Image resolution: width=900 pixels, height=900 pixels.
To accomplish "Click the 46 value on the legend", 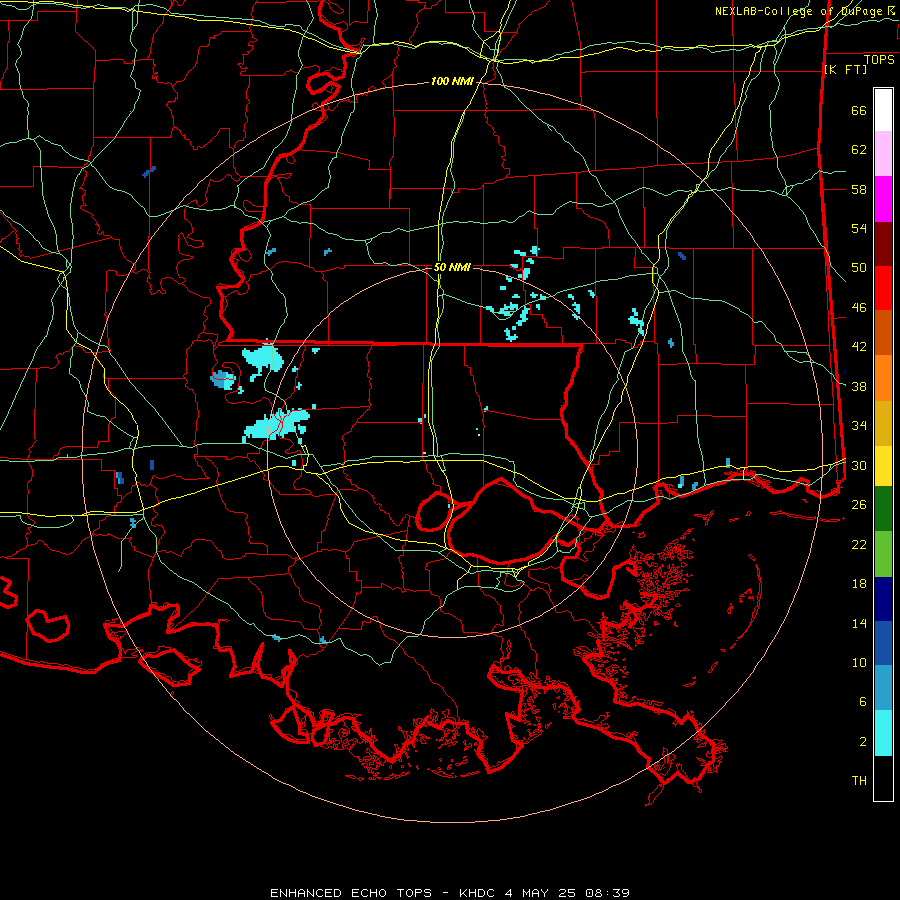I will 859,308.
